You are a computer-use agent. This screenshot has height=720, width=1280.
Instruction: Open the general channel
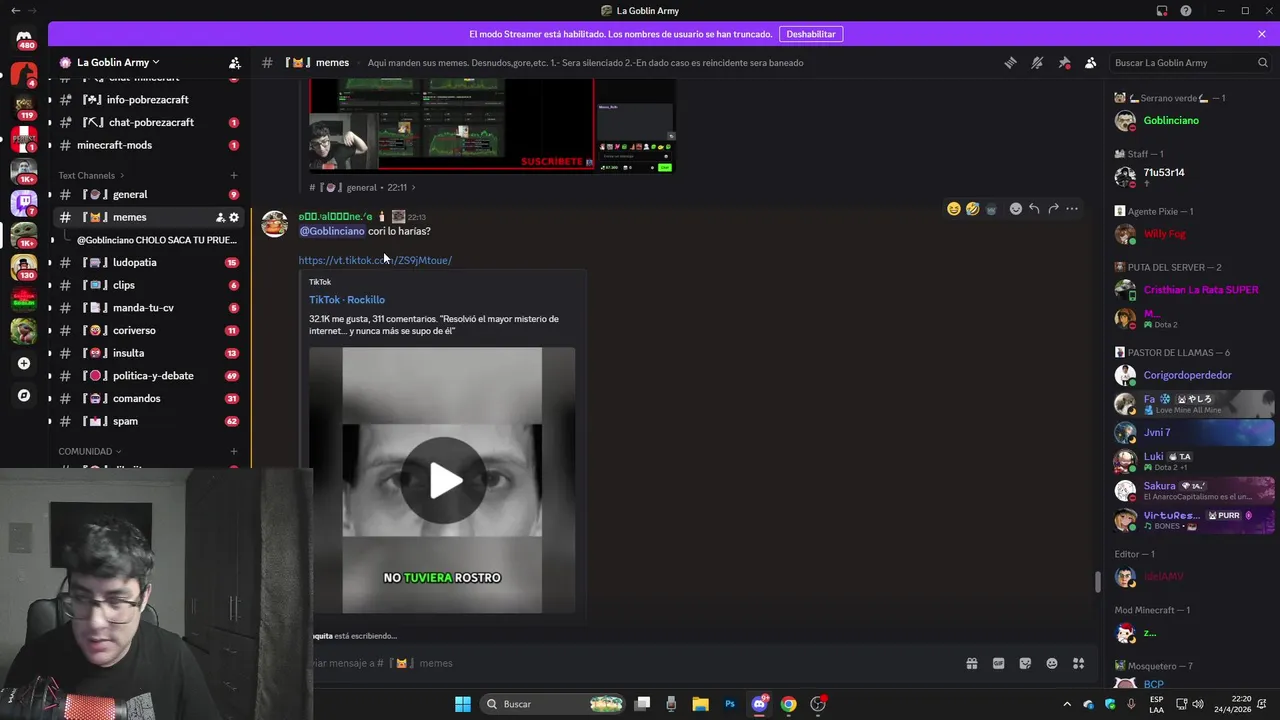pos(150,194)
